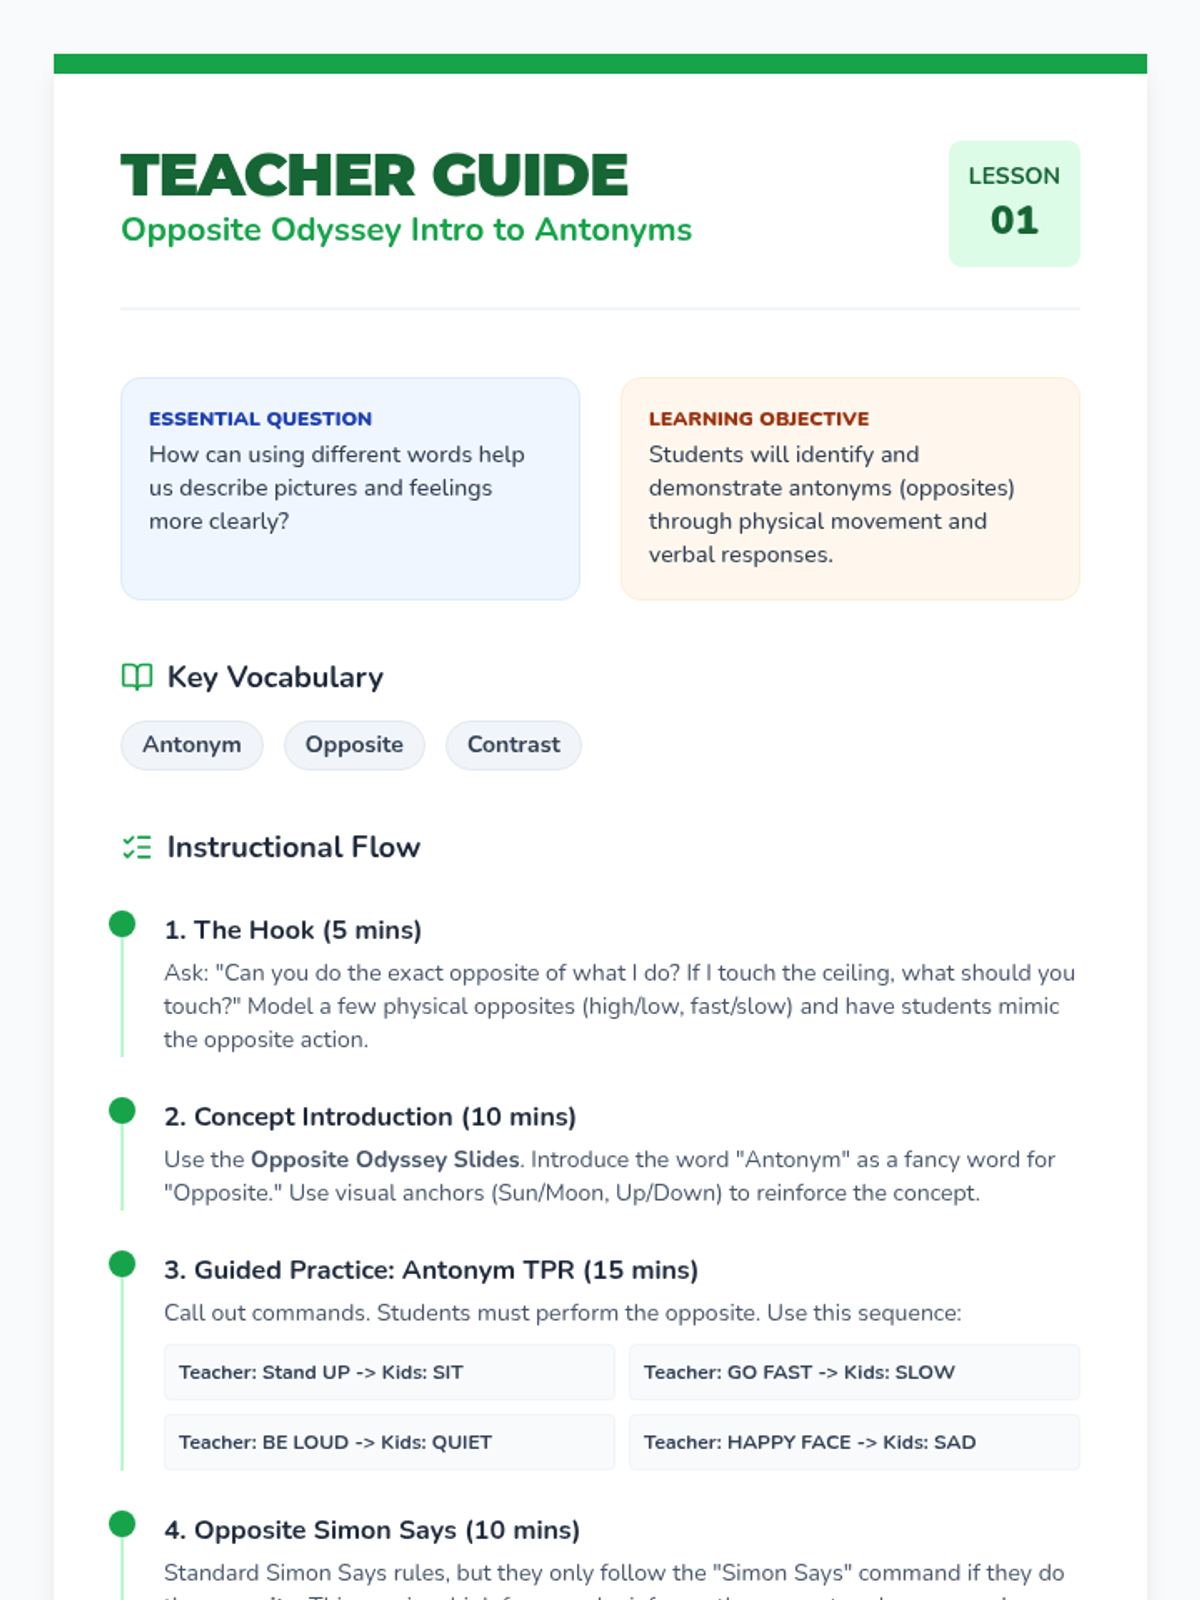Select the Contrast vocabulary chip
This screenshot has height=1600, width=1200.
pos(513,745)
